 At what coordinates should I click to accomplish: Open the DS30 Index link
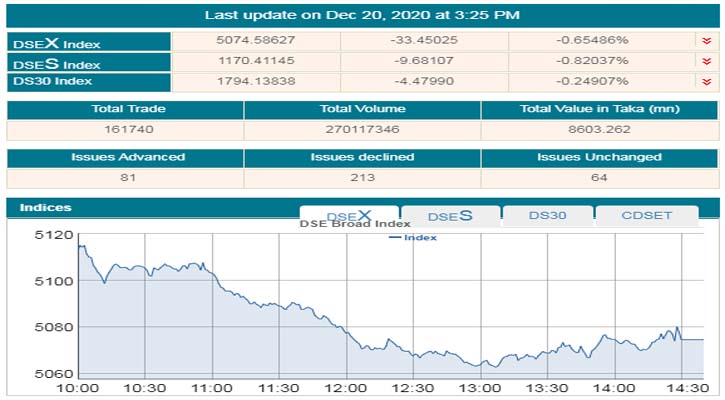click(55, 82)
